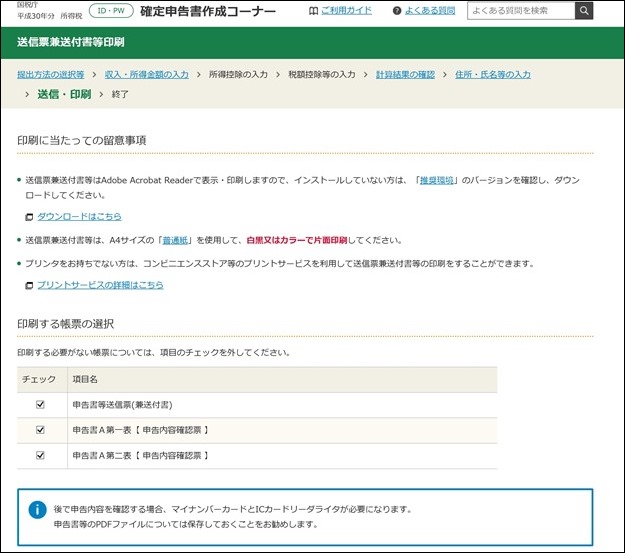Open ご利用ガイド link
The image size is (625, 553).
346,11
